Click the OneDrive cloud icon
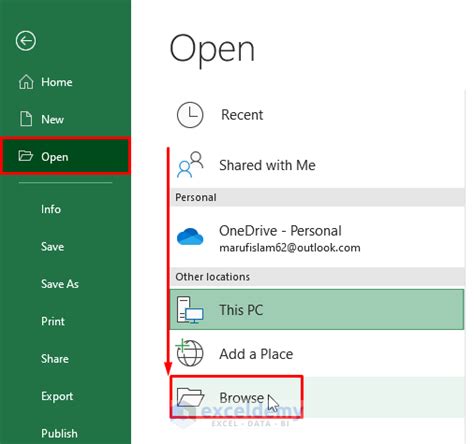Image resolution: width=474 pixels, height=444 pixels. coord(190,237)
